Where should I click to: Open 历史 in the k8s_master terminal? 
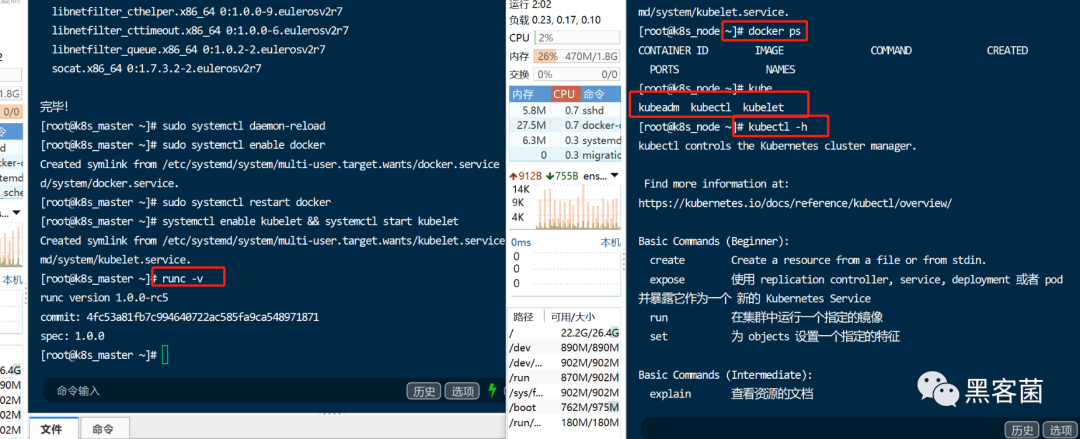coord(424,391)
